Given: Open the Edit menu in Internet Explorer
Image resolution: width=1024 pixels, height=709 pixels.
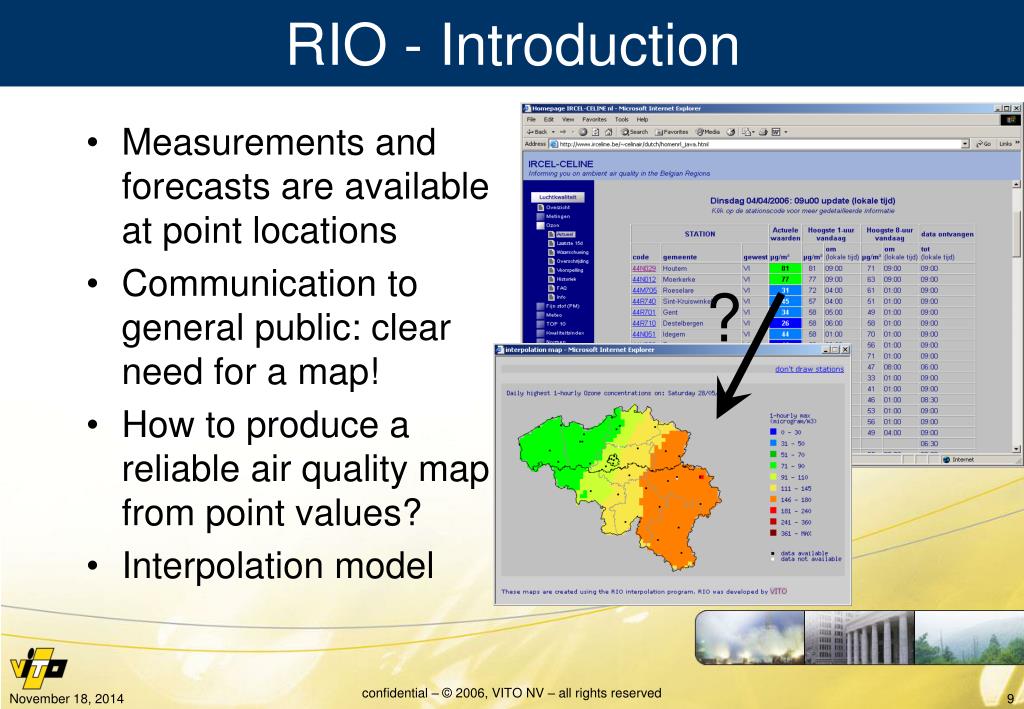Looking at the screenshot, I should (549, 119).
